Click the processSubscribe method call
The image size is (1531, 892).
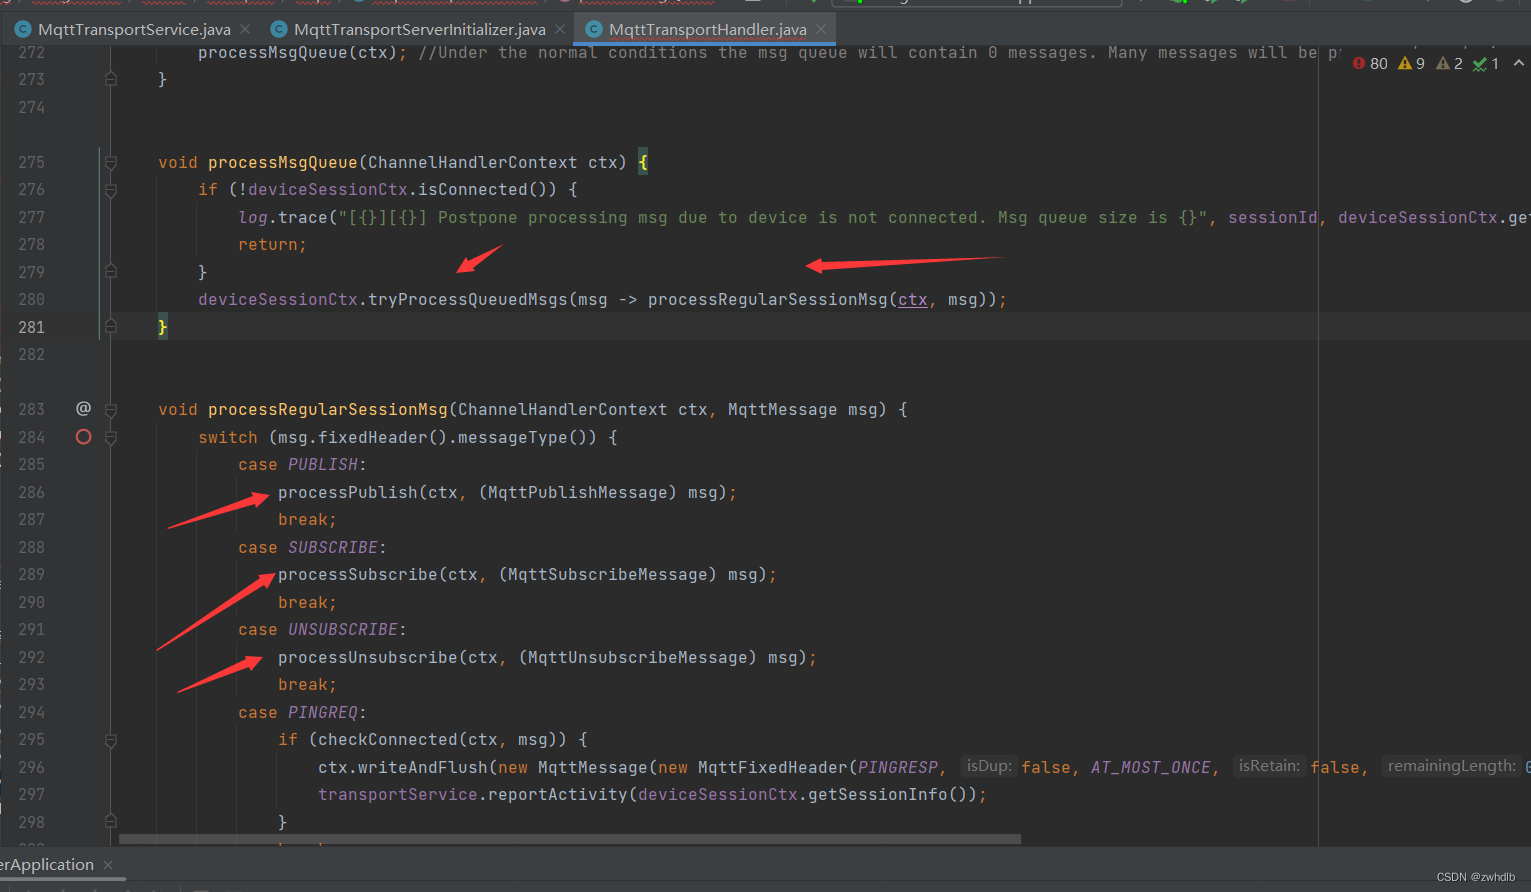(x=358, y=575)
